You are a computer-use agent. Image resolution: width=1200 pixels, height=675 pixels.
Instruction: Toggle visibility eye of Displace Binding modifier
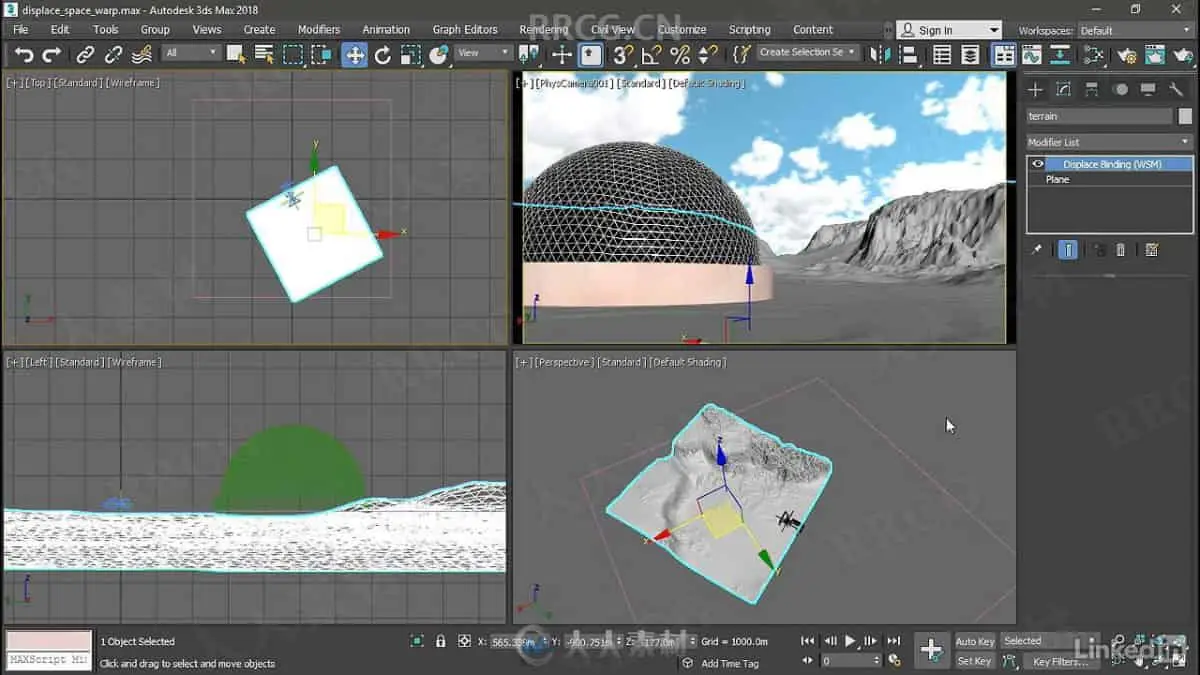click(1038, 164)
